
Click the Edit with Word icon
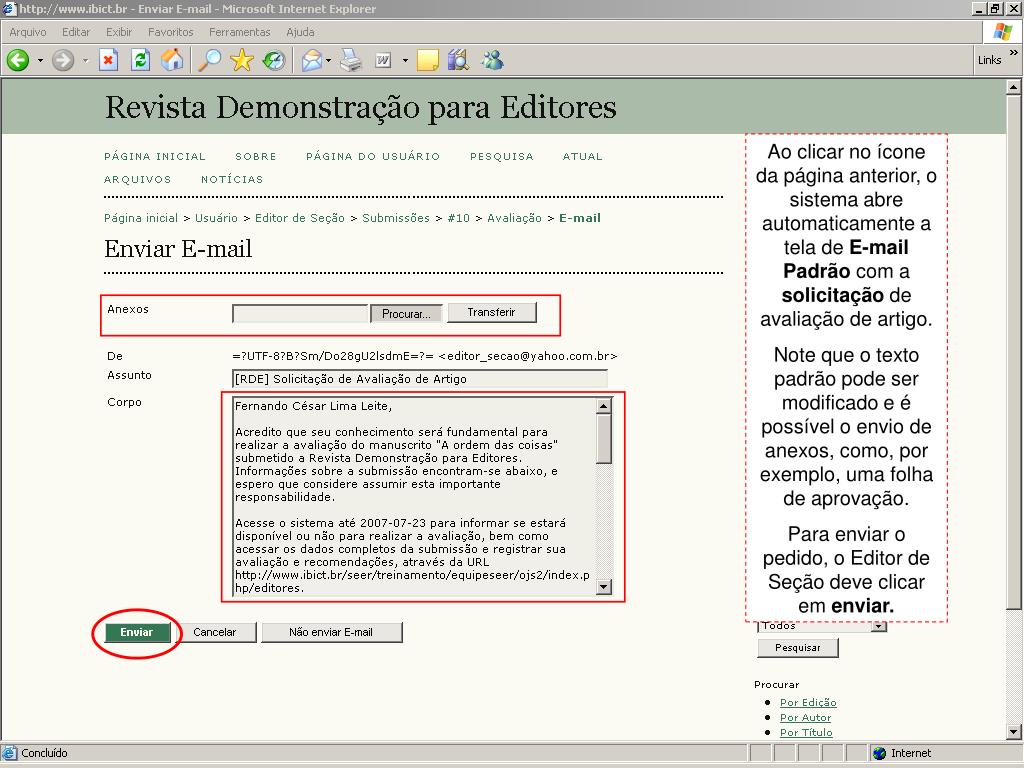[x=383, y=61]
